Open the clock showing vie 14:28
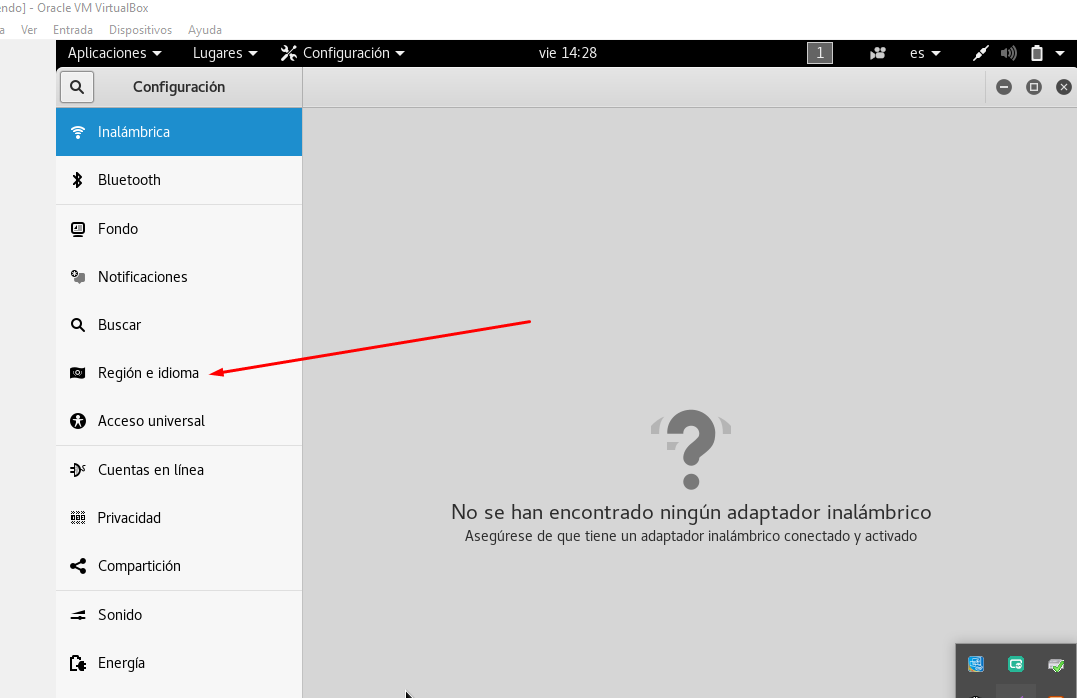Viewport: 1077px width, 698px height. click(567, 53)
